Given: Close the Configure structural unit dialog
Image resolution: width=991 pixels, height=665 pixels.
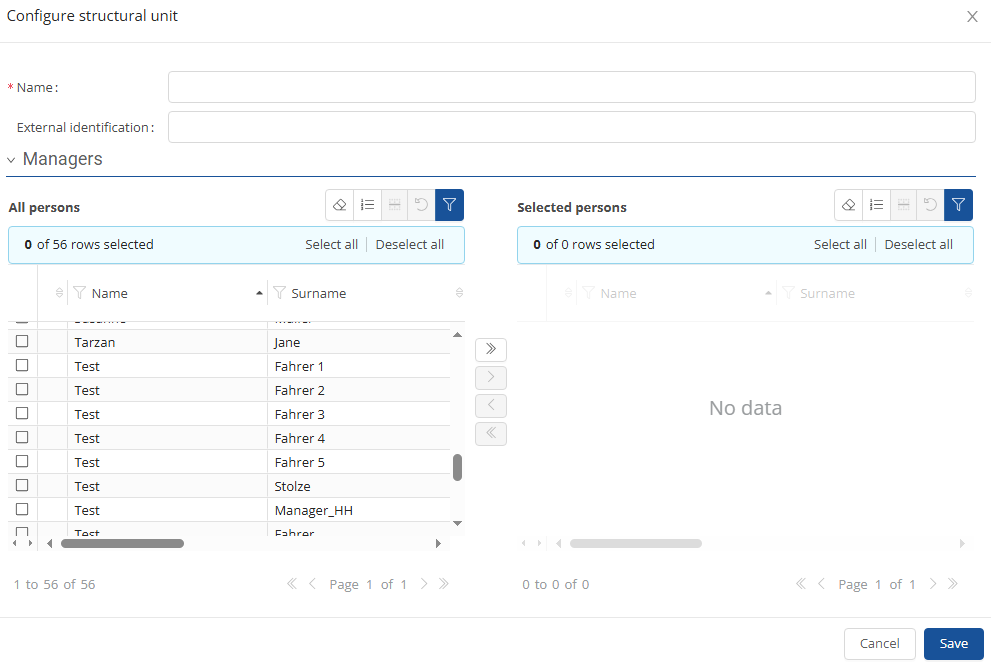Looking at the screenshot, I should (x=972, y=17).
